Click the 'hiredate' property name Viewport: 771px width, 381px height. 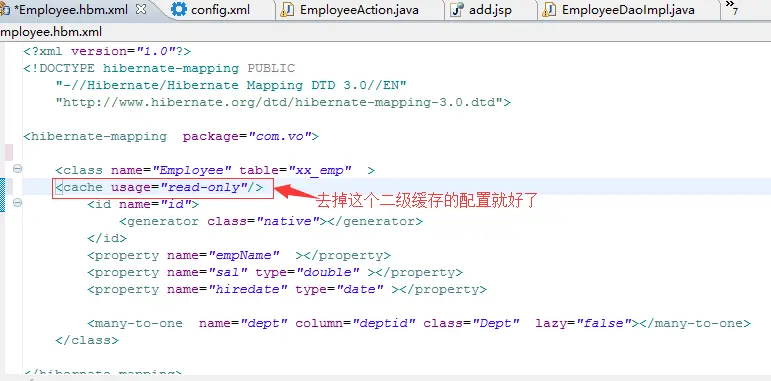[x=247, y=289]
